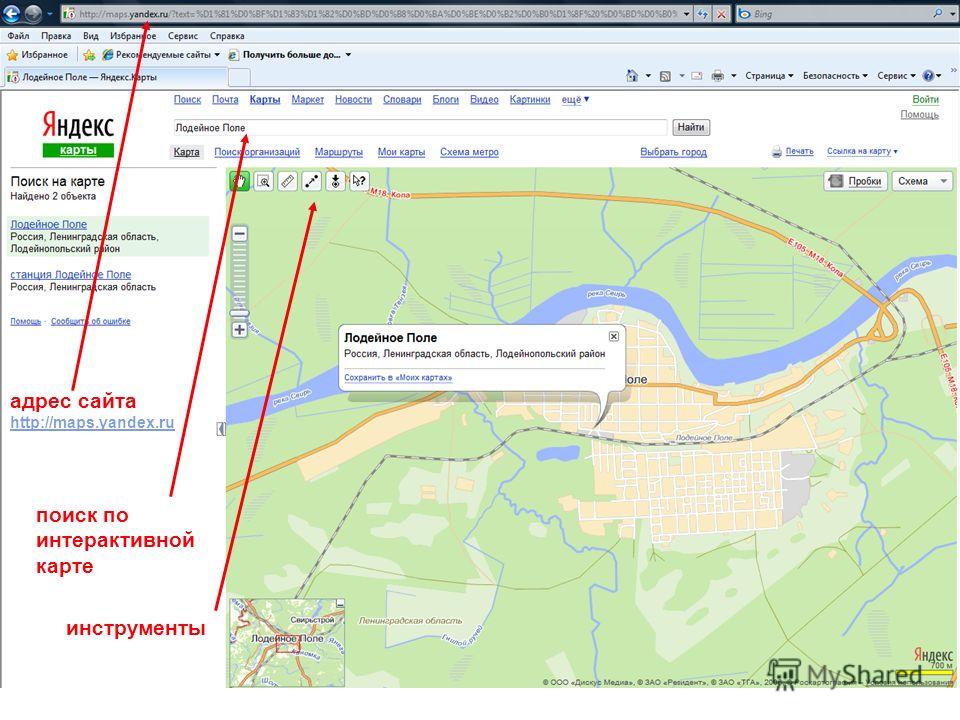The image size is (960, 720).
Task: Open the Вид menu
Action: (91, 36)
